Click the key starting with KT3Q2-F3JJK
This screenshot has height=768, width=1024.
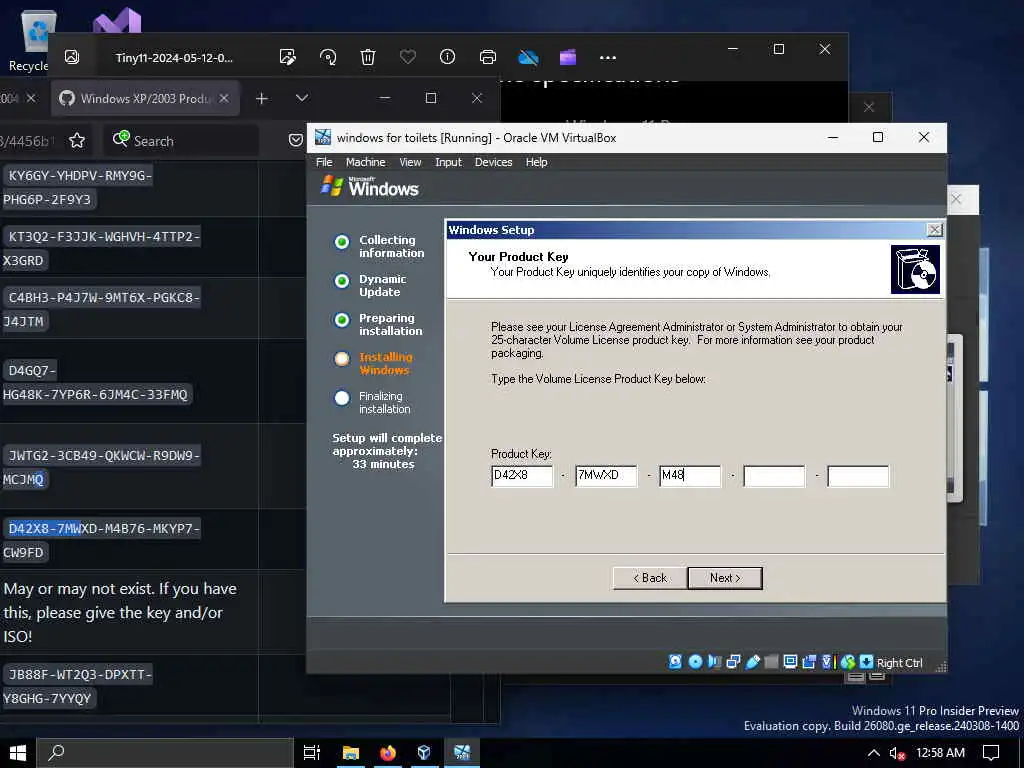pyautogui.click(x=102, y=248)
